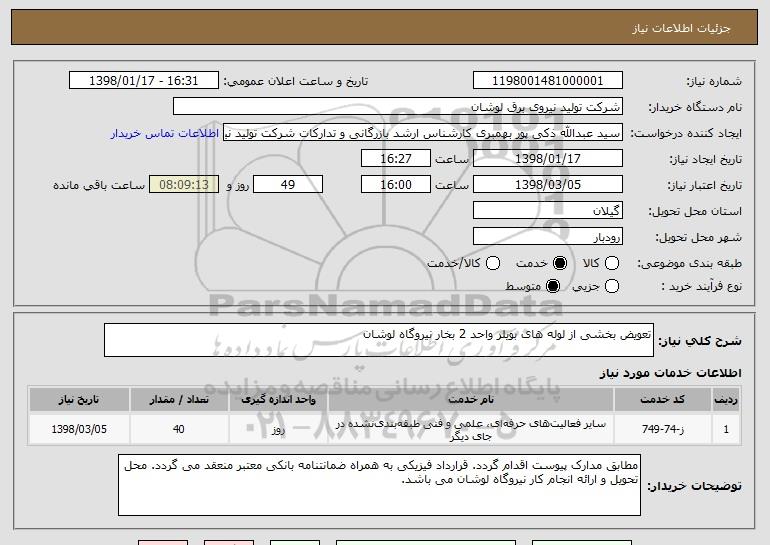Click the طبقه بندی موضوعی label
This screenshot has height=545, width=770.
[x=689, y=264]
